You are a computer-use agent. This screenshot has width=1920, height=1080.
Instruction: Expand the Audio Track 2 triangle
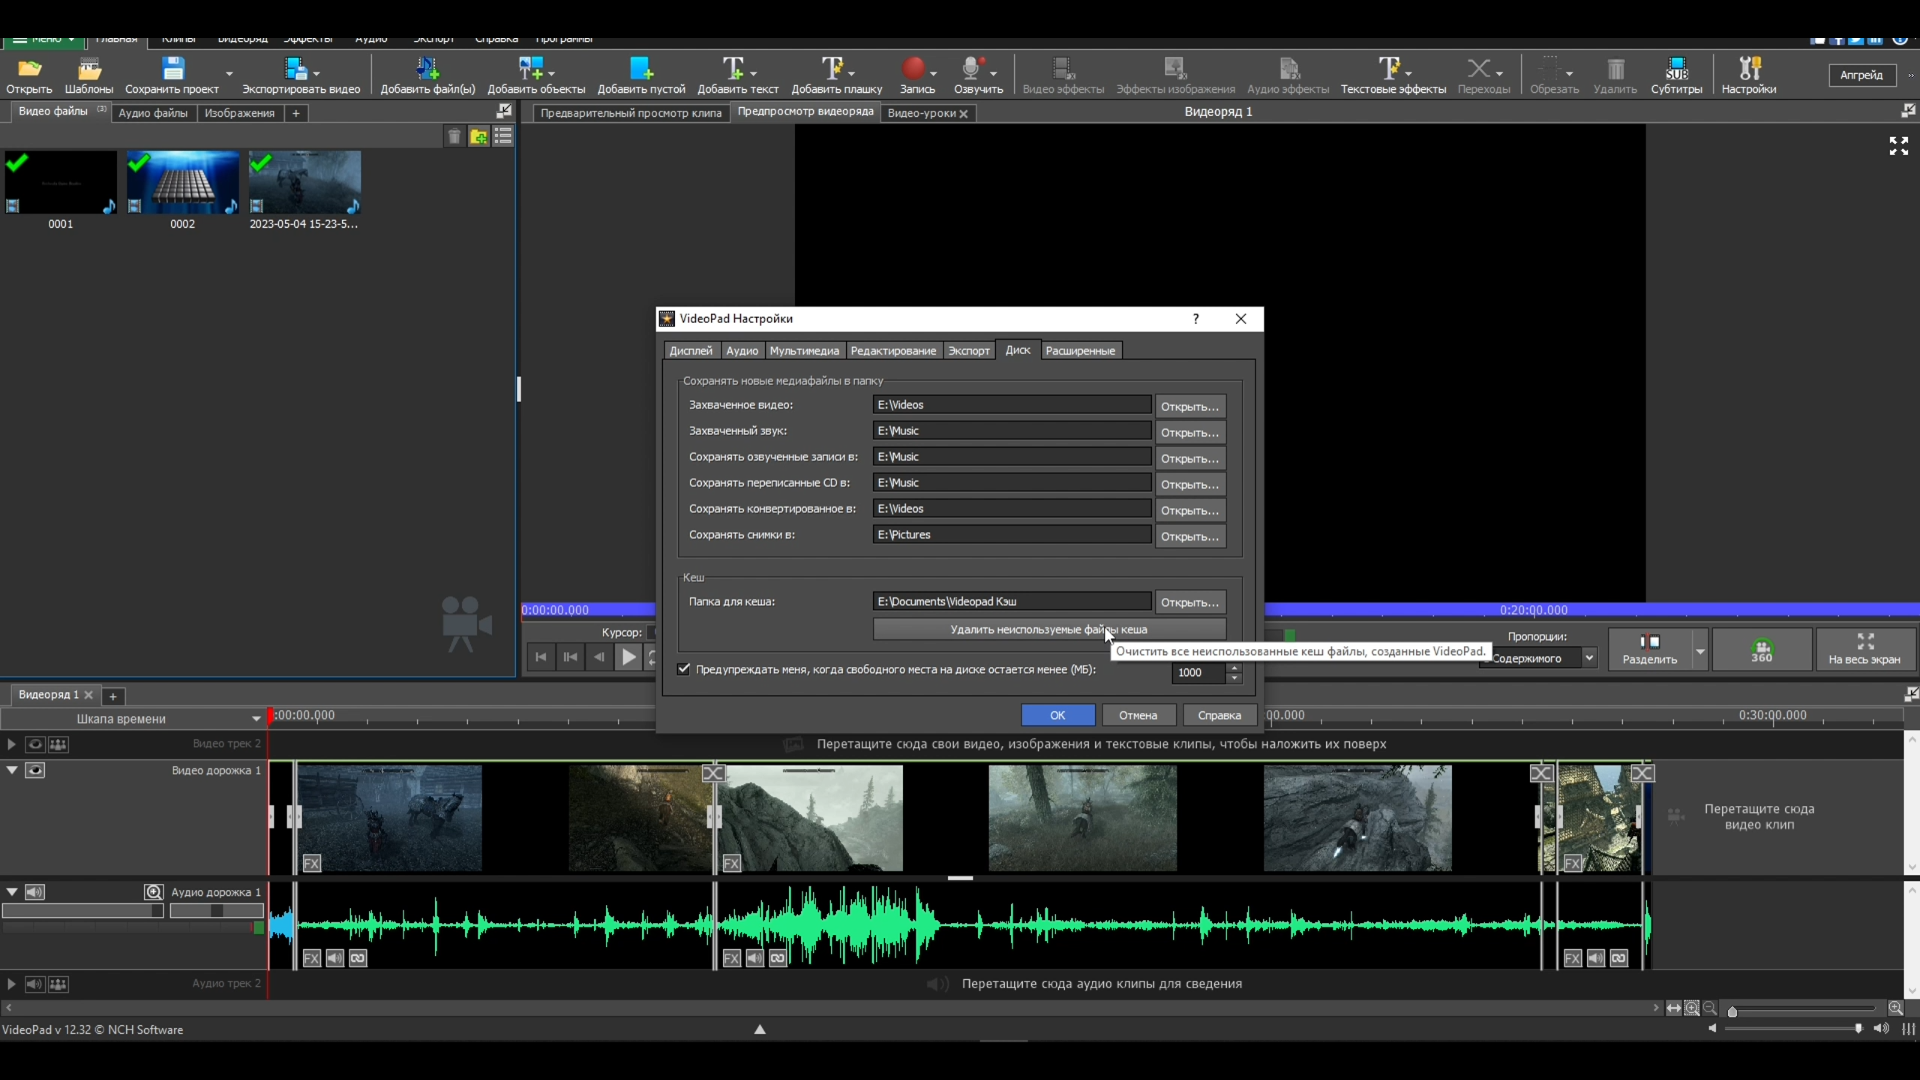coord(12,984)
